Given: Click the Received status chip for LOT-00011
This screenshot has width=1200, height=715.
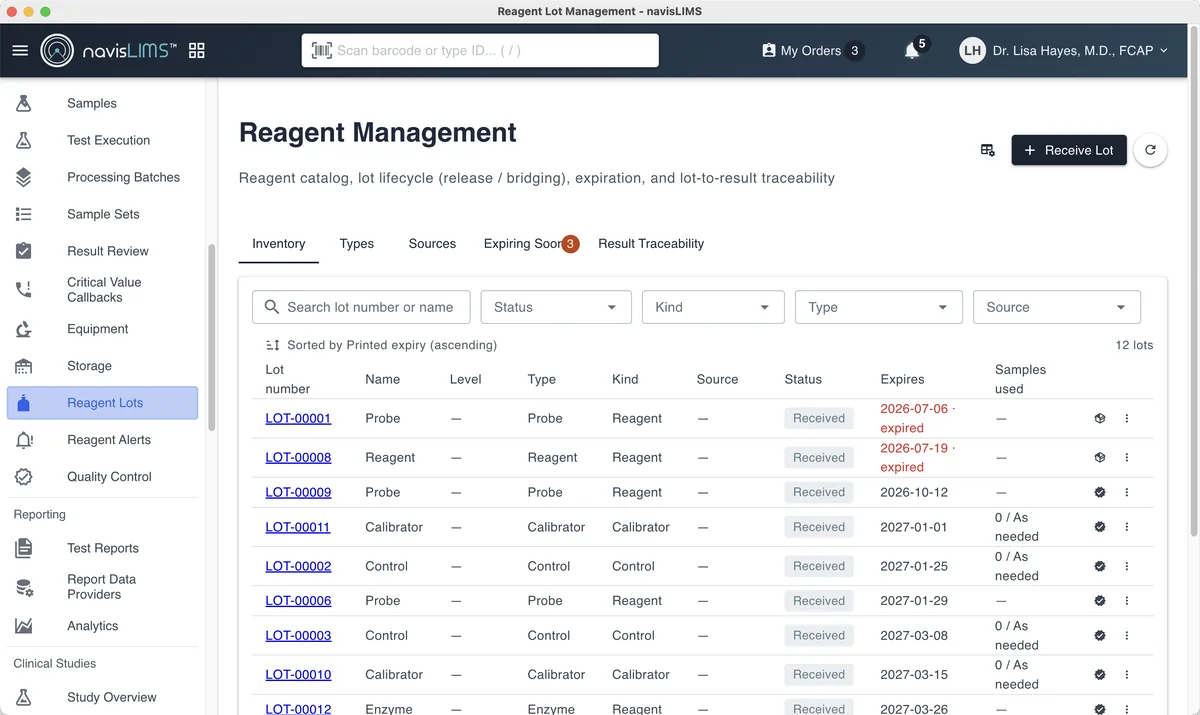Looking at the screenshot, I should [819, 527].
